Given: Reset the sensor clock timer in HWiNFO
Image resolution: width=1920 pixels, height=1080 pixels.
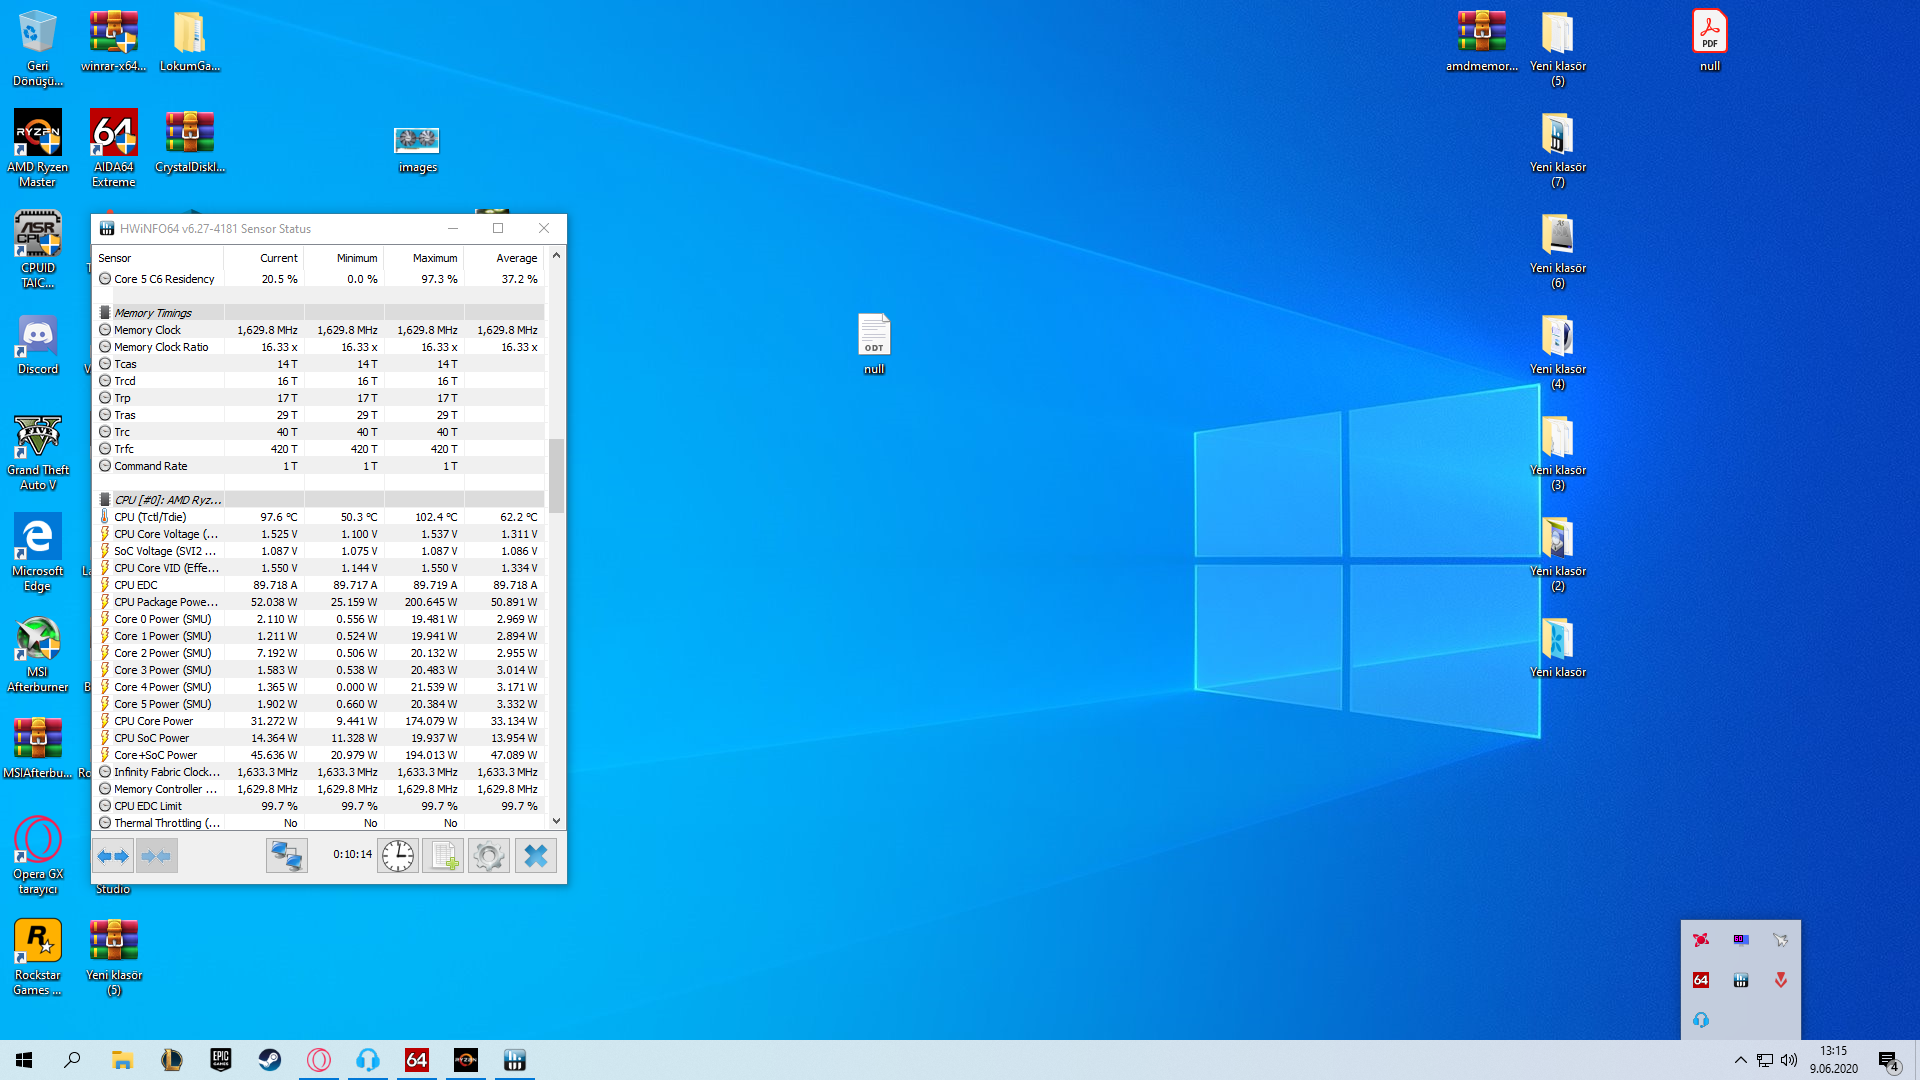Looking at the screenshot, I should click(x=398, y=856).
